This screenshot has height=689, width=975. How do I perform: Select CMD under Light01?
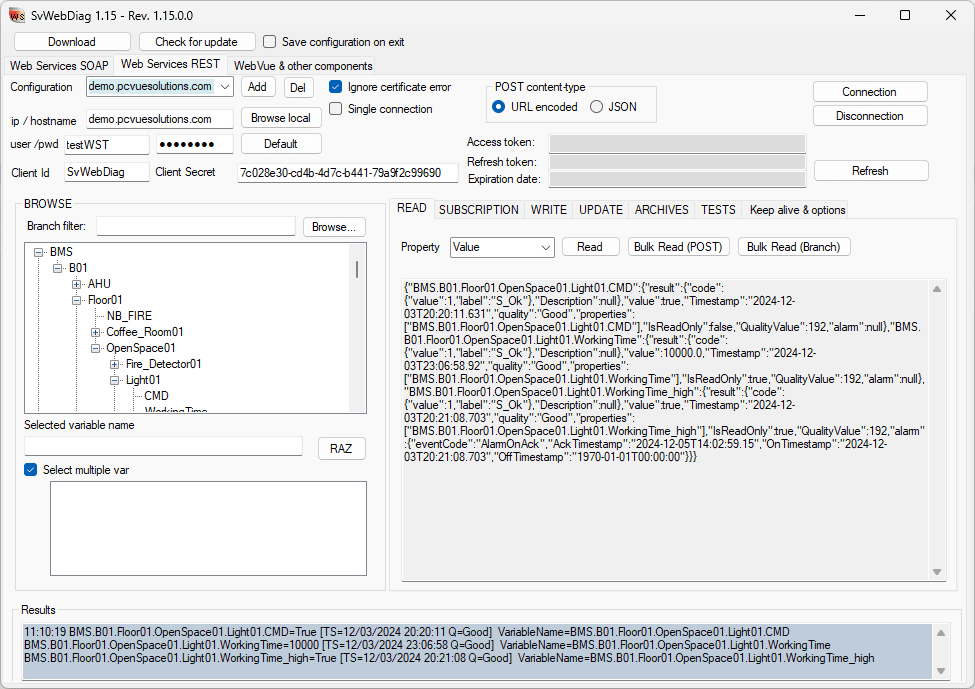pyautogui.click(x=156, y=396)
